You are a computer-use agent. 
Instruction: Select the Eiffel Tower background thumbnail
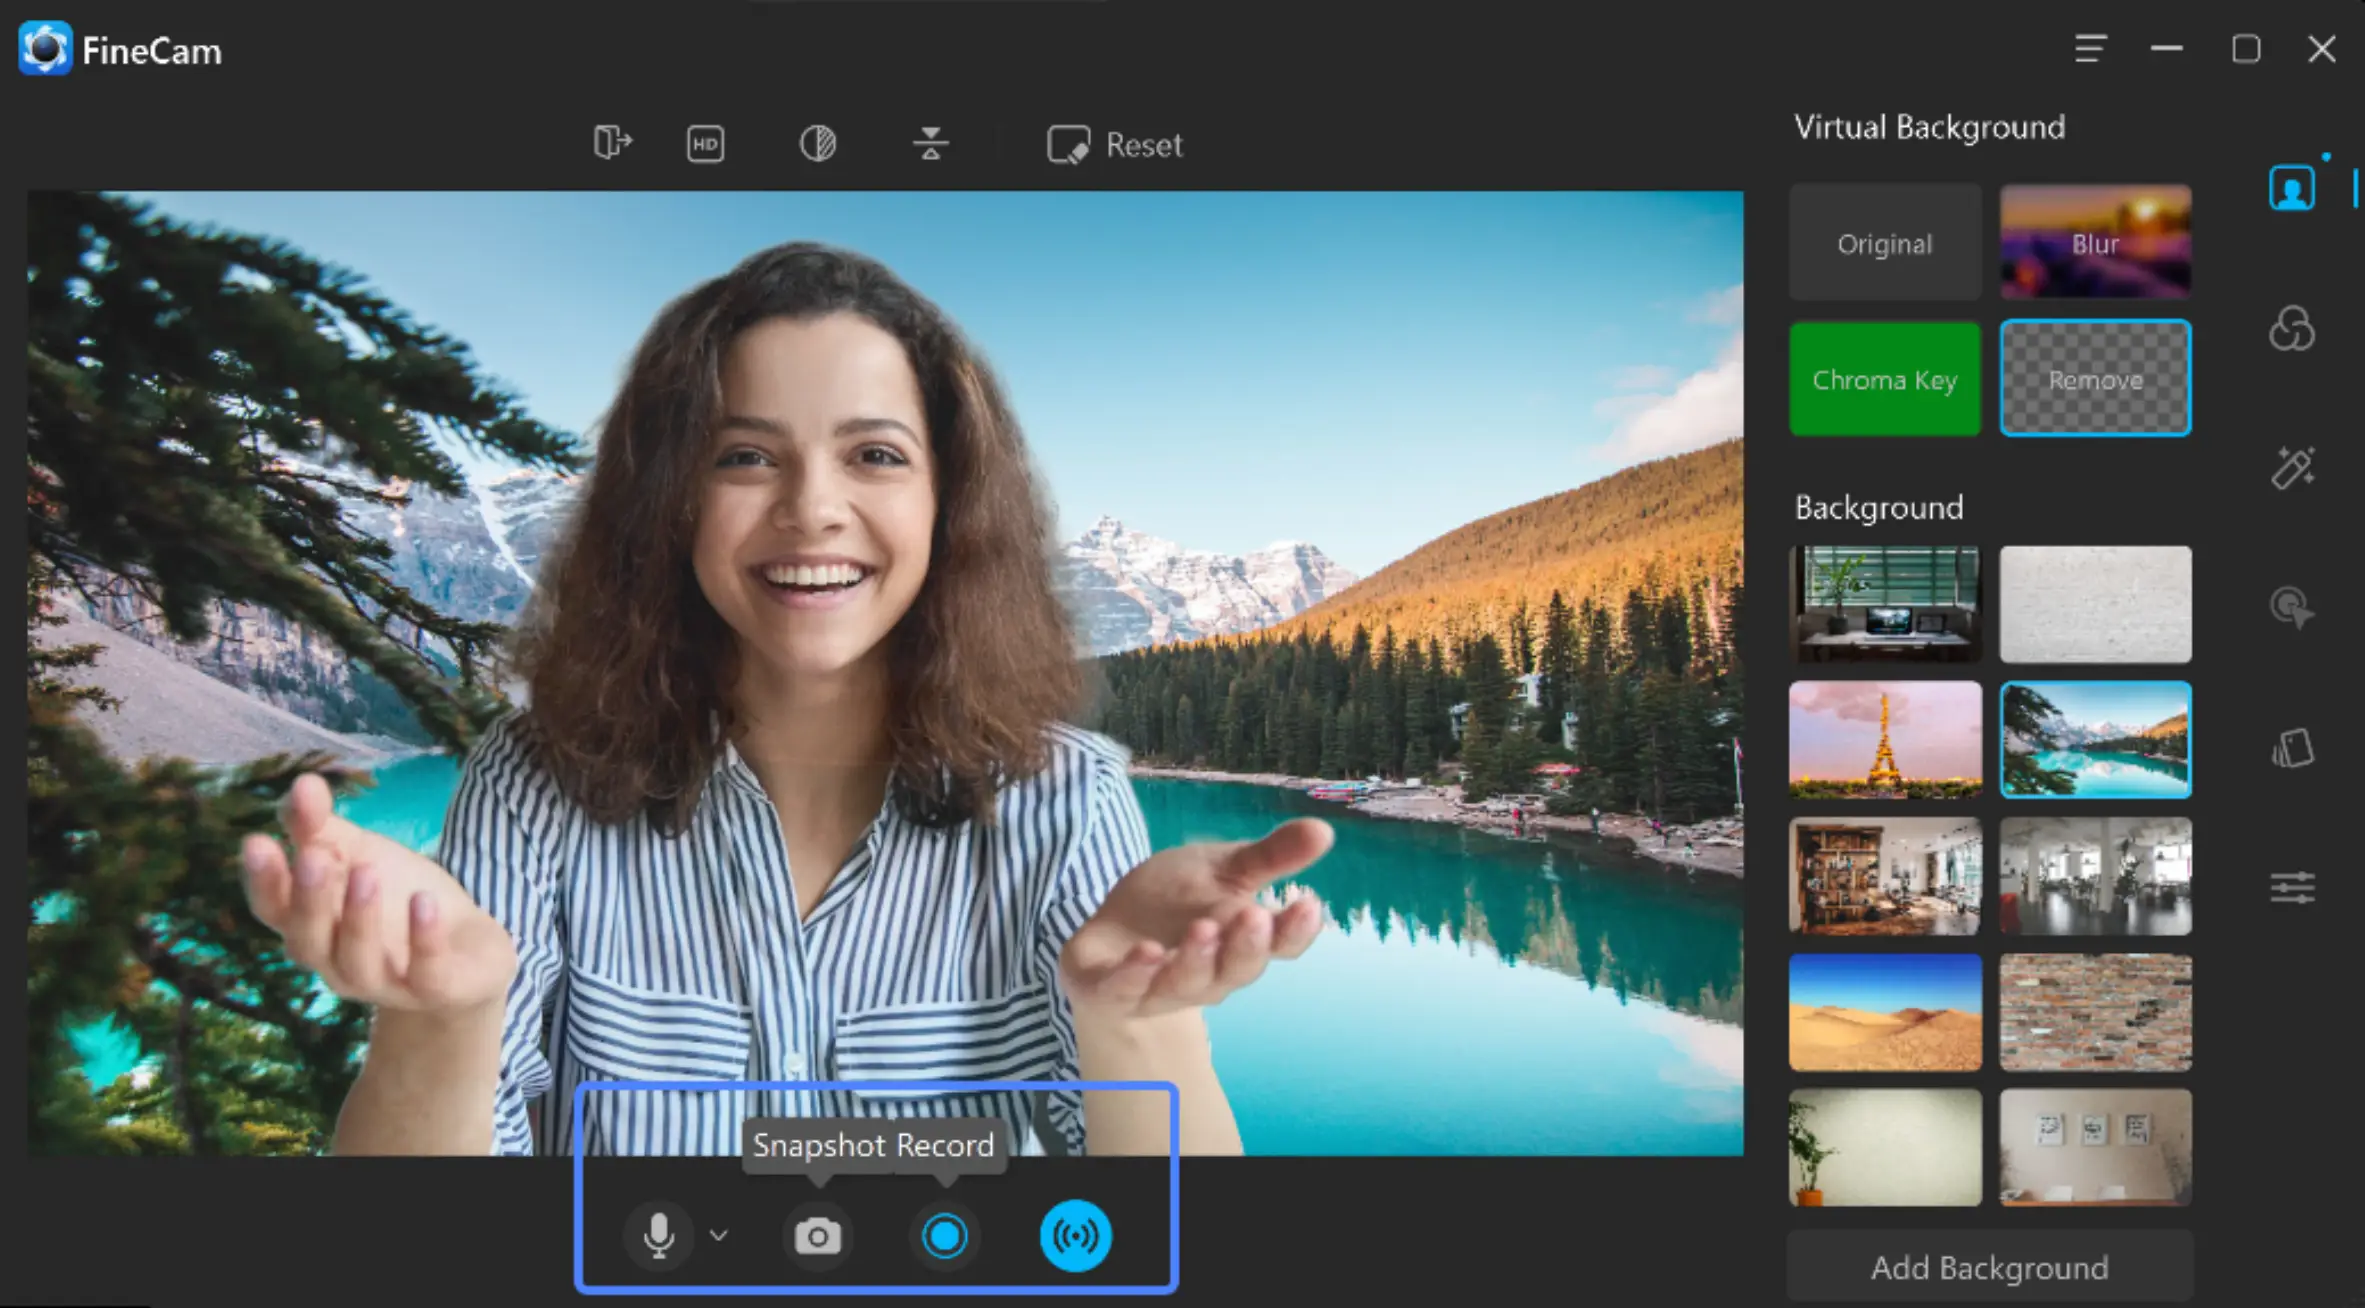tap(1884, 740)
